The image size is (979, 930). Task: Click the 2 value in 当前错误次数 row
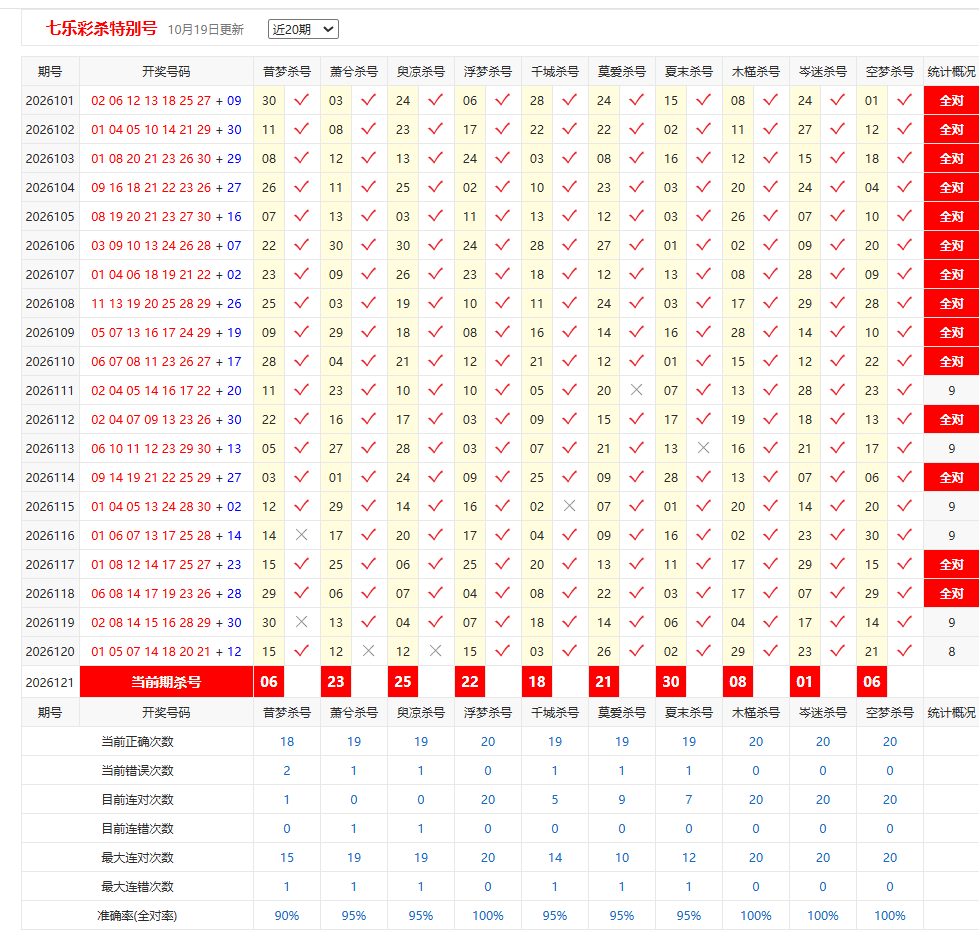[x=287, y=770]
